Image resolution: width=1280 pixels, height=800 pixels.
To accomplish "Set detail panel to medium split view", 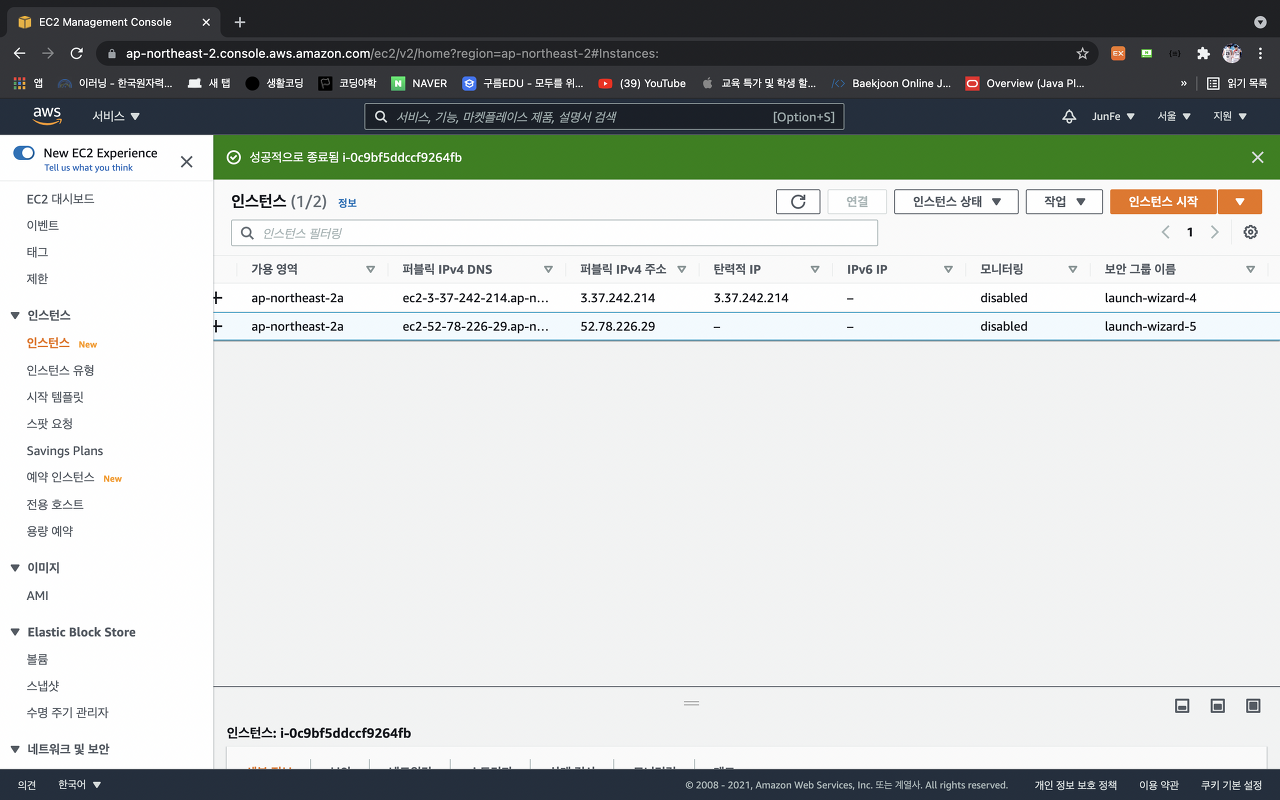I will [1217, 706].
